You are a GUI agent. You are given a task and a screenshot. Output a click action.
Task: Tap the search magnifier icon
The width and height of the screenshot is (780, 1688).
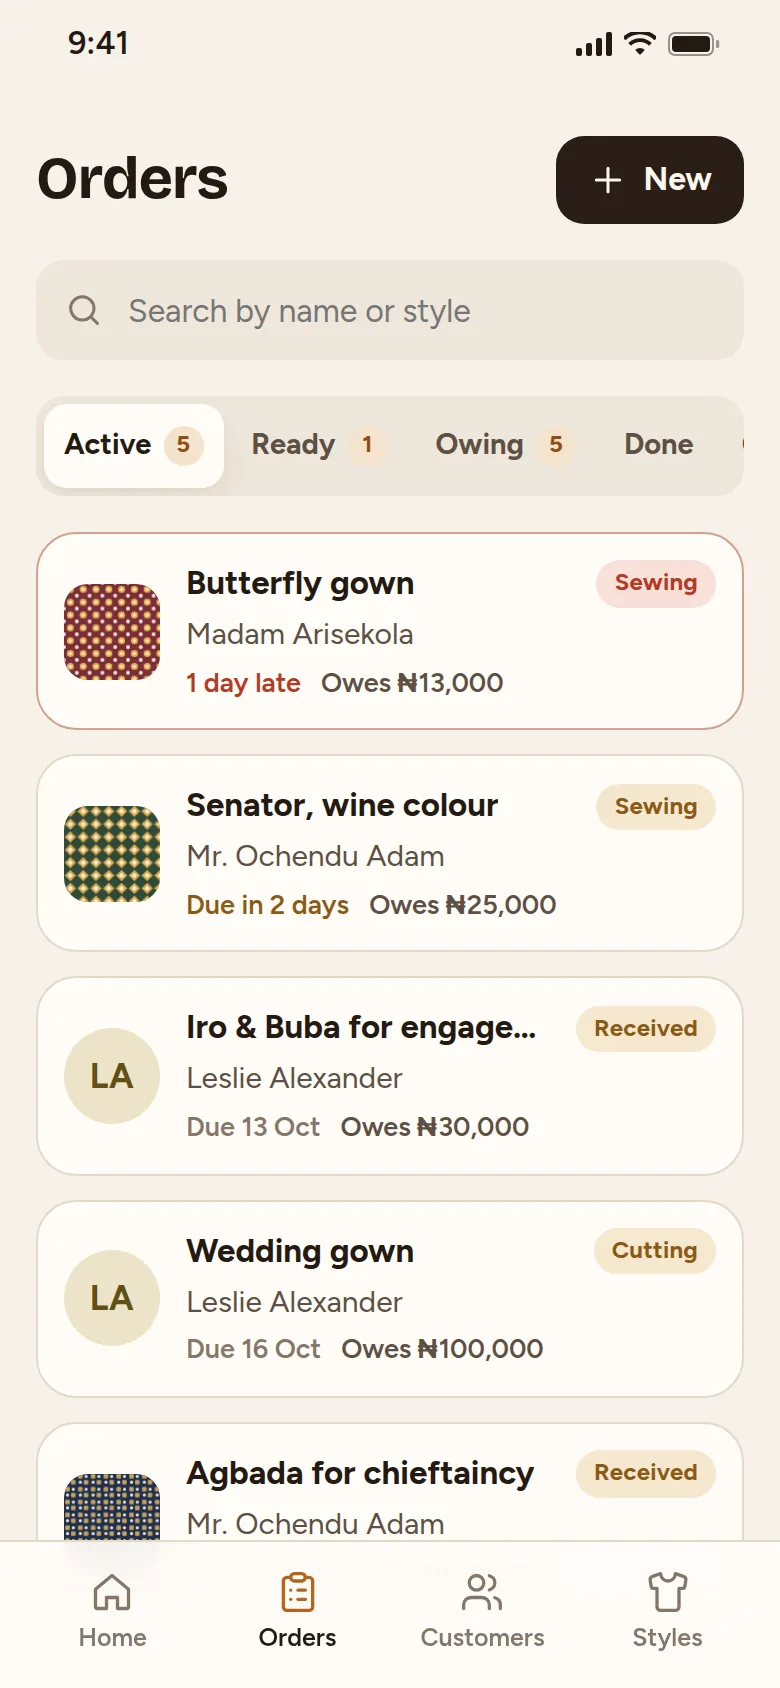click(84, 310)
